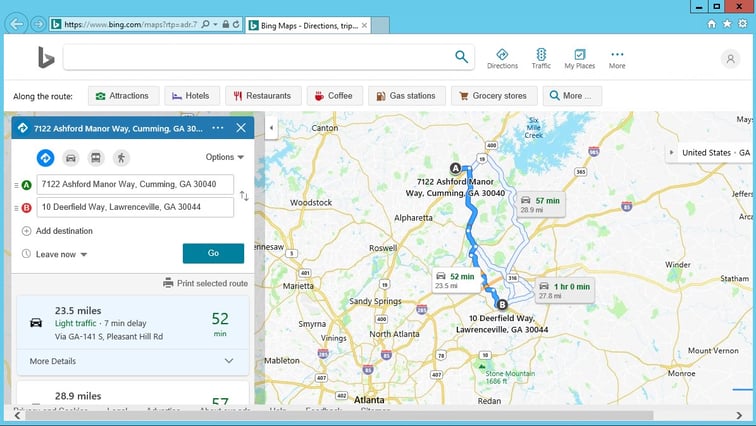
Task: Open the Traffic view
Action: (x=541, y=59)
